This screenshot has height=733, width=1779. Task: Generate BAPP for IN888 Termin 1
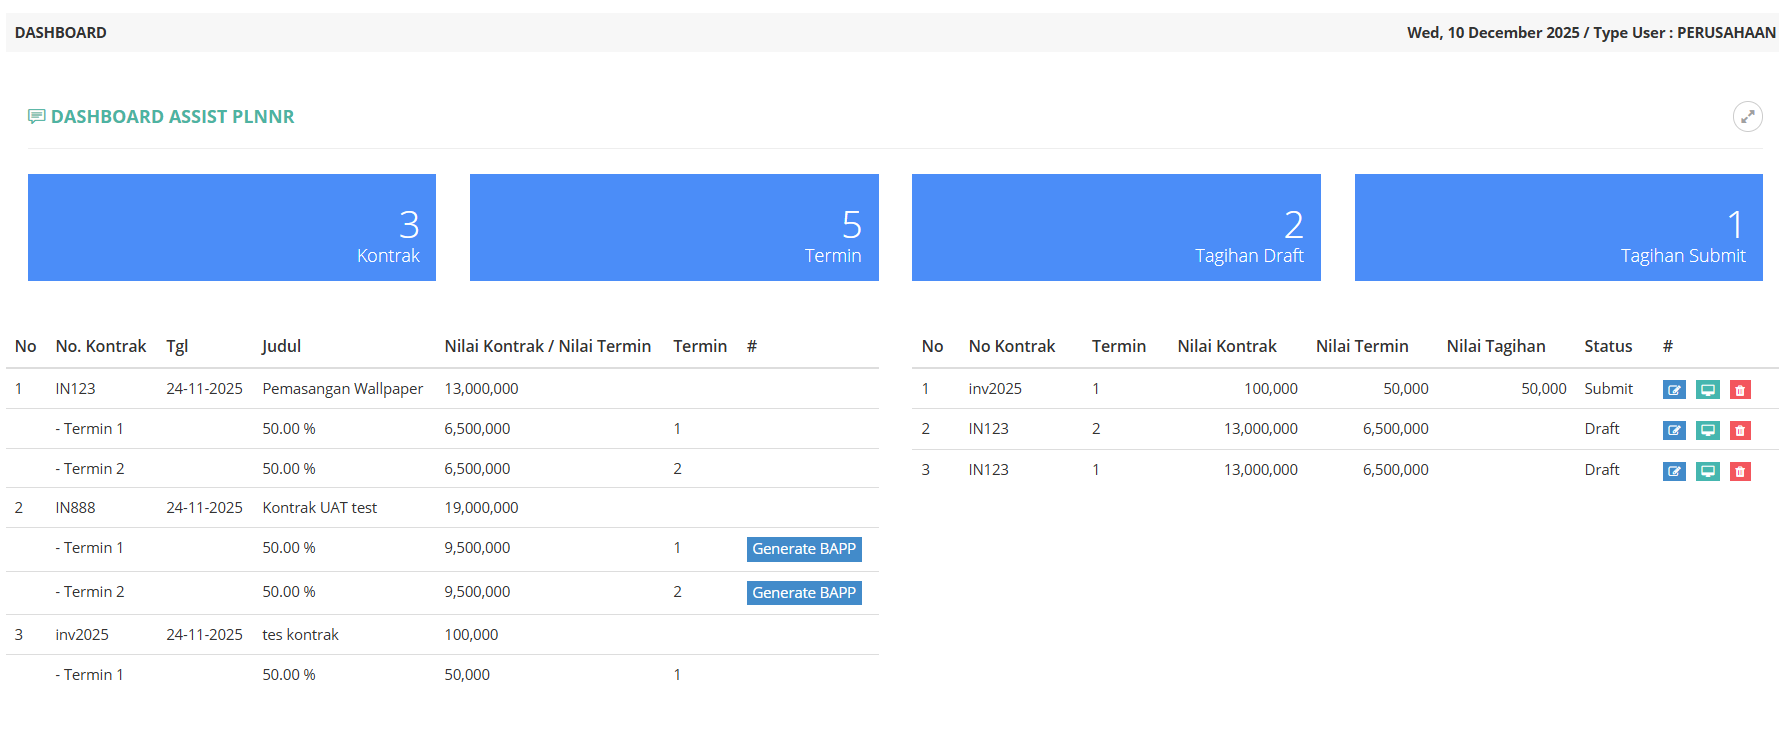click(x=803, y=549)
